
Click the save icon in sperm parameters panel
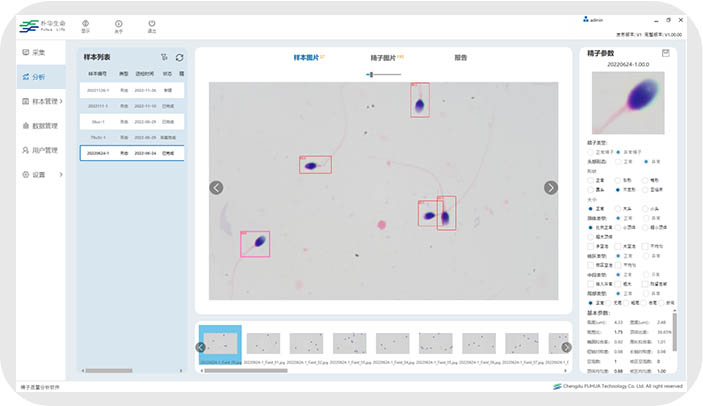coord(664,53)
